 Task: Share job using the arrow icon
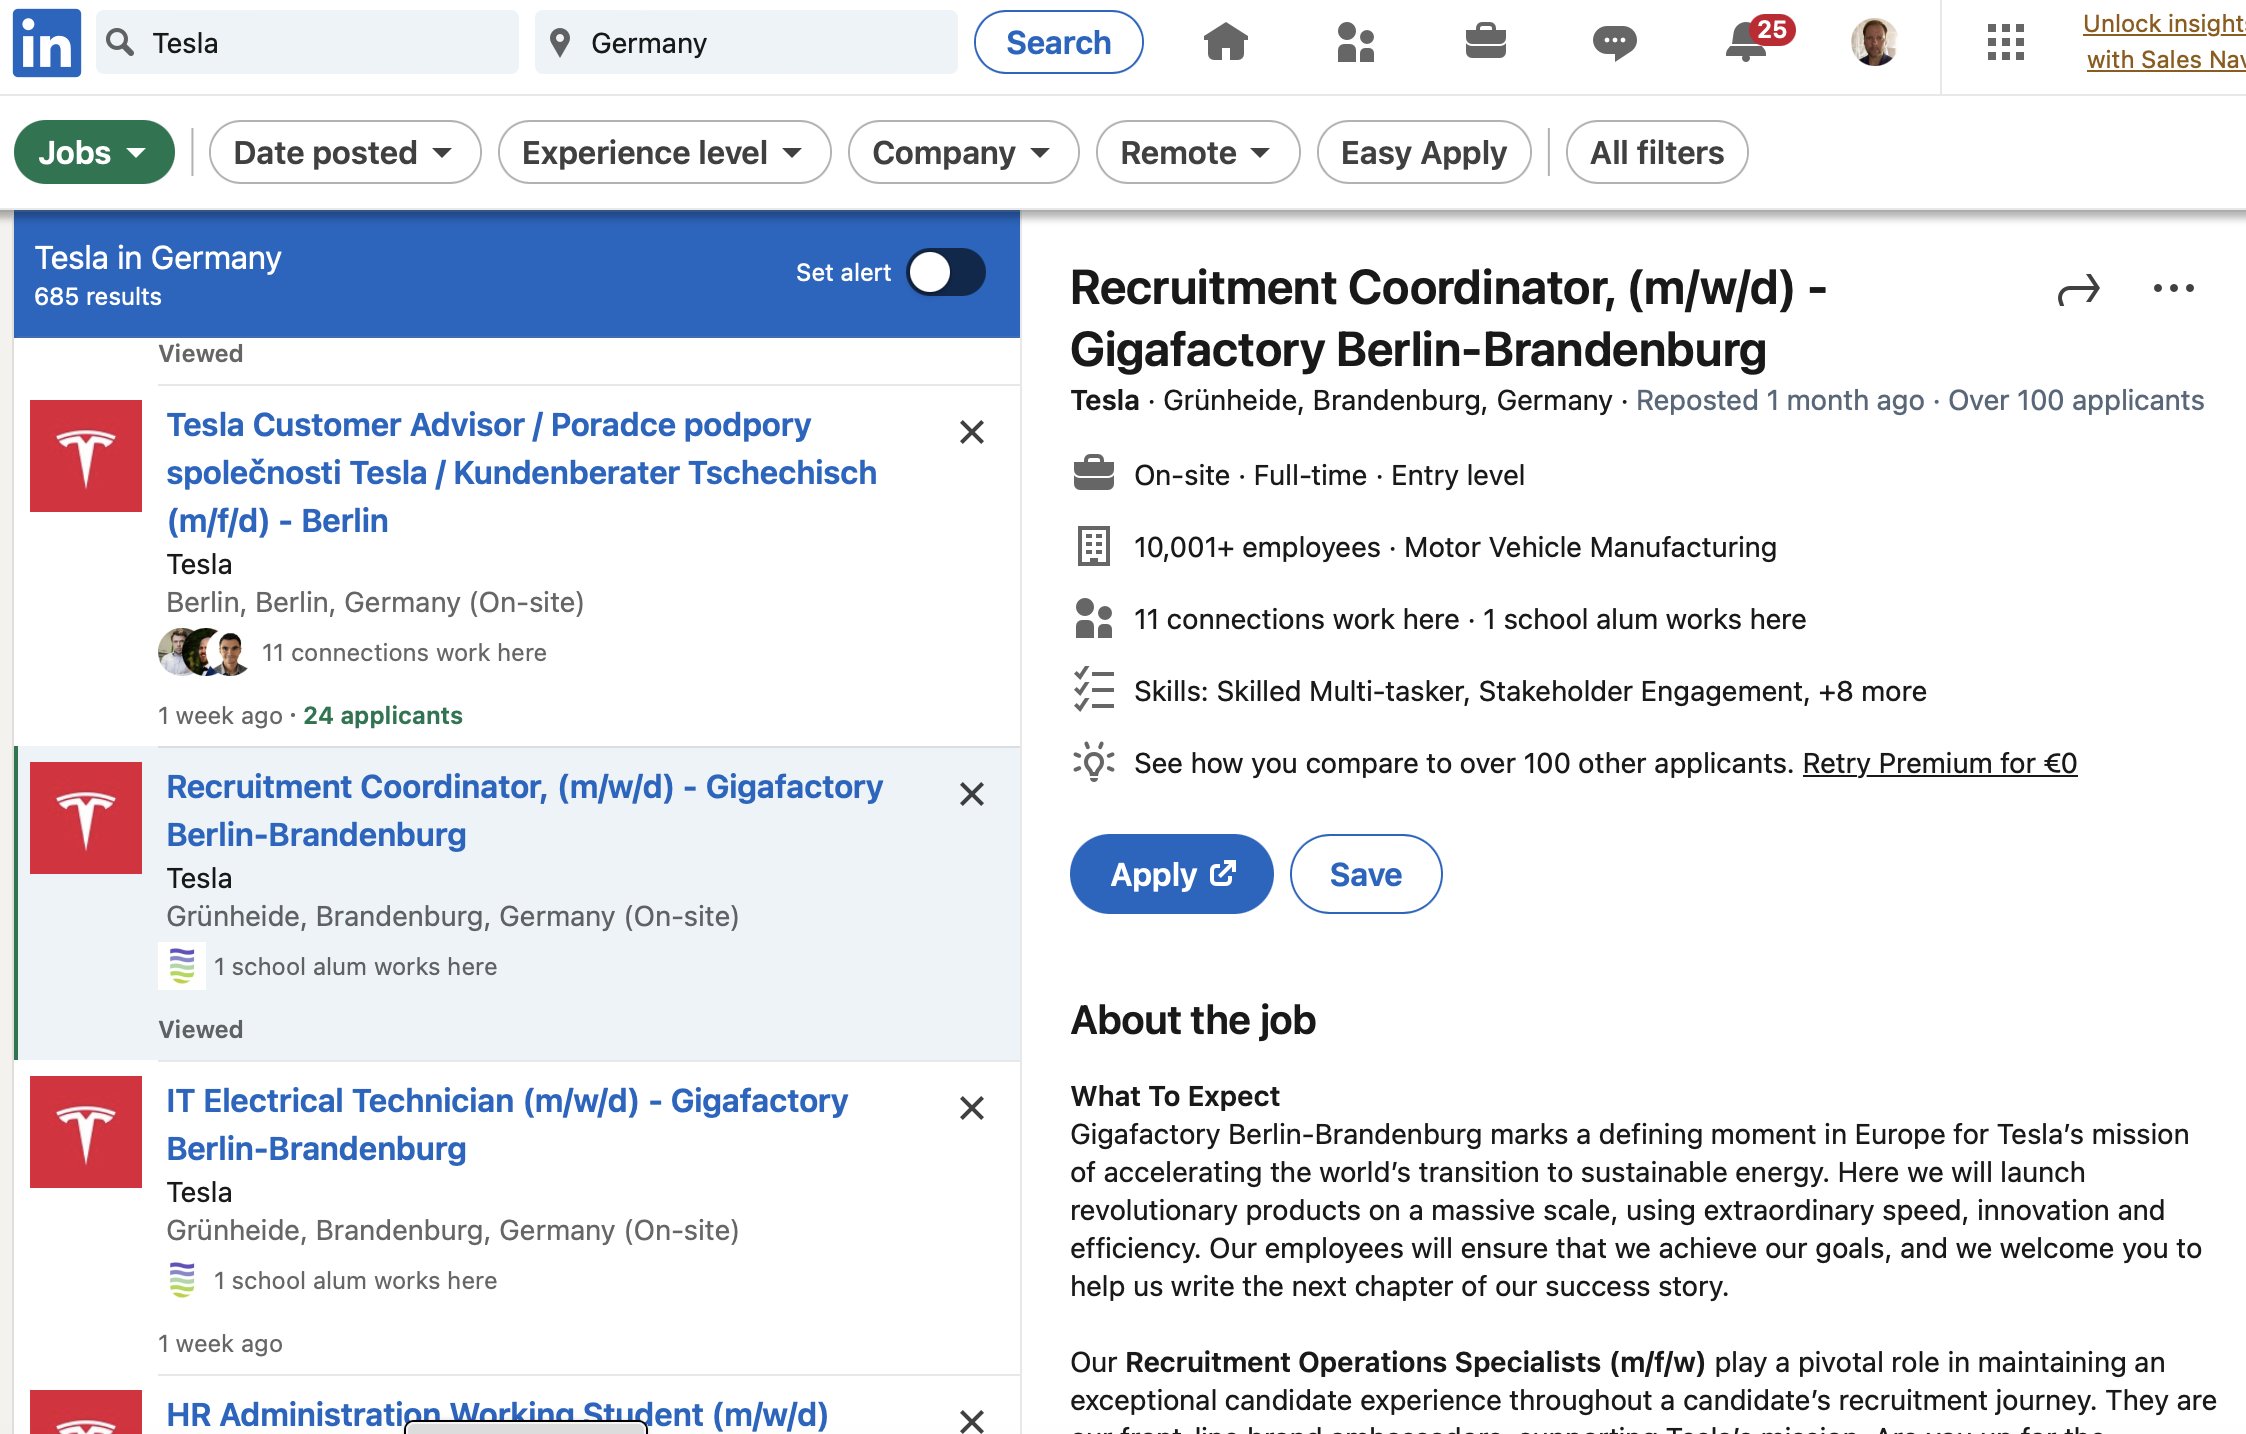click(x=2078, y=290)
